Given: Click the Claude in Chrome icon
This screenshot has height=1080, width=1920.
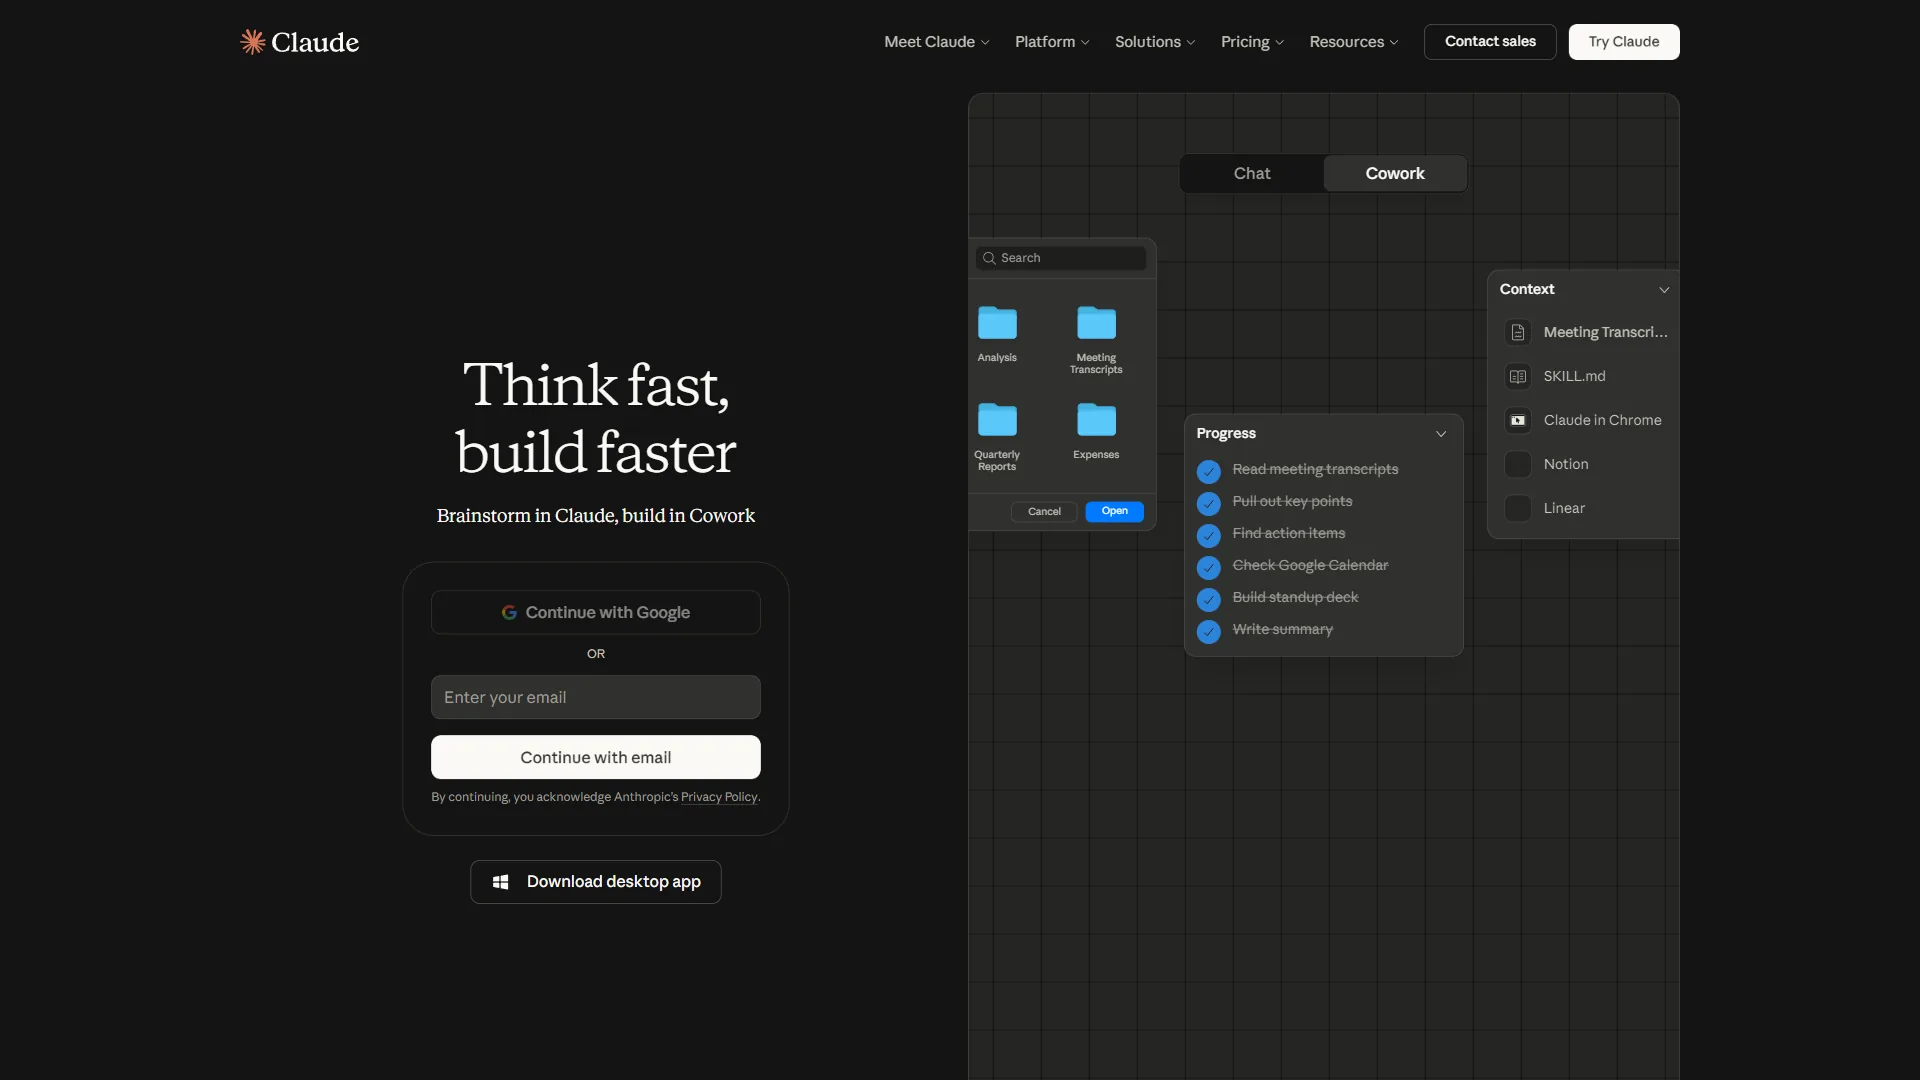Looking at the screenshot, I should (x=1518, y=420).
